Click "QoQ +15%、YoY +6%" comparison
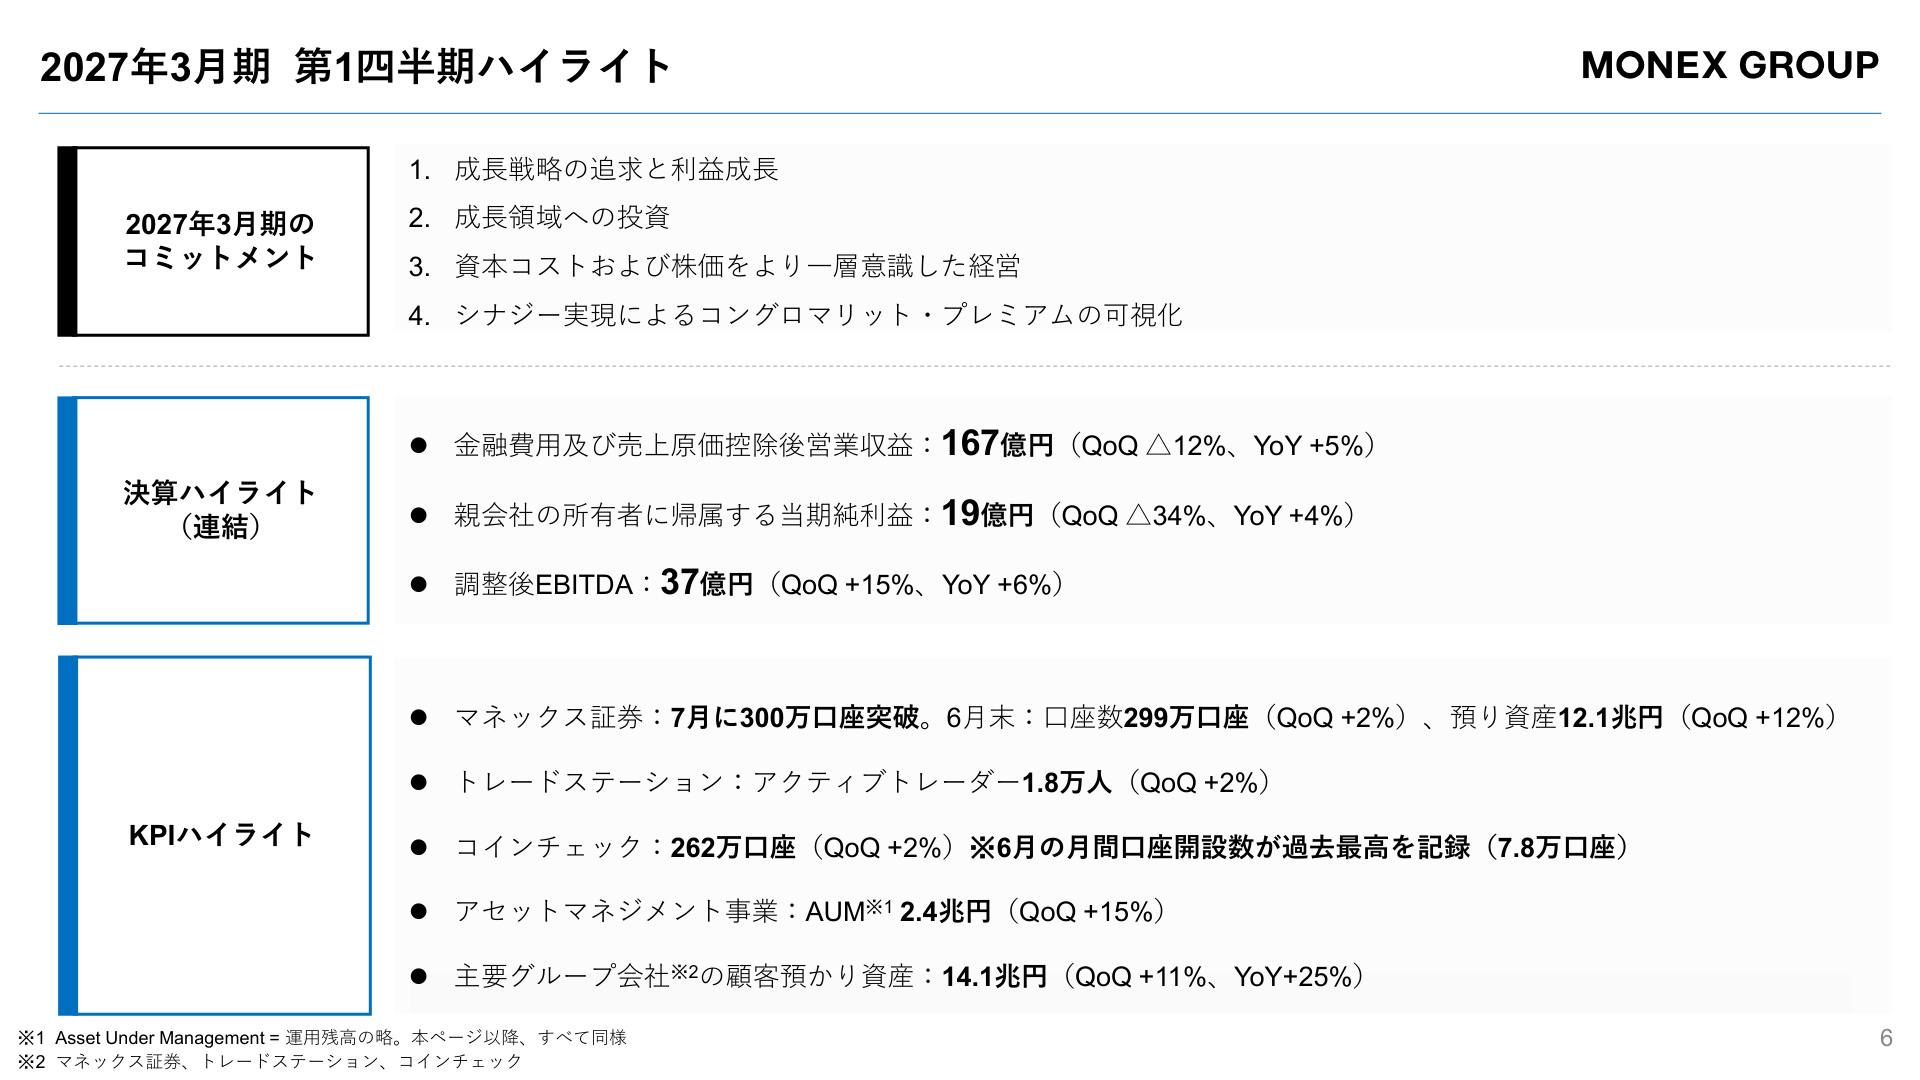Viewport: 1920px width, 1080px height. (916, 585)
